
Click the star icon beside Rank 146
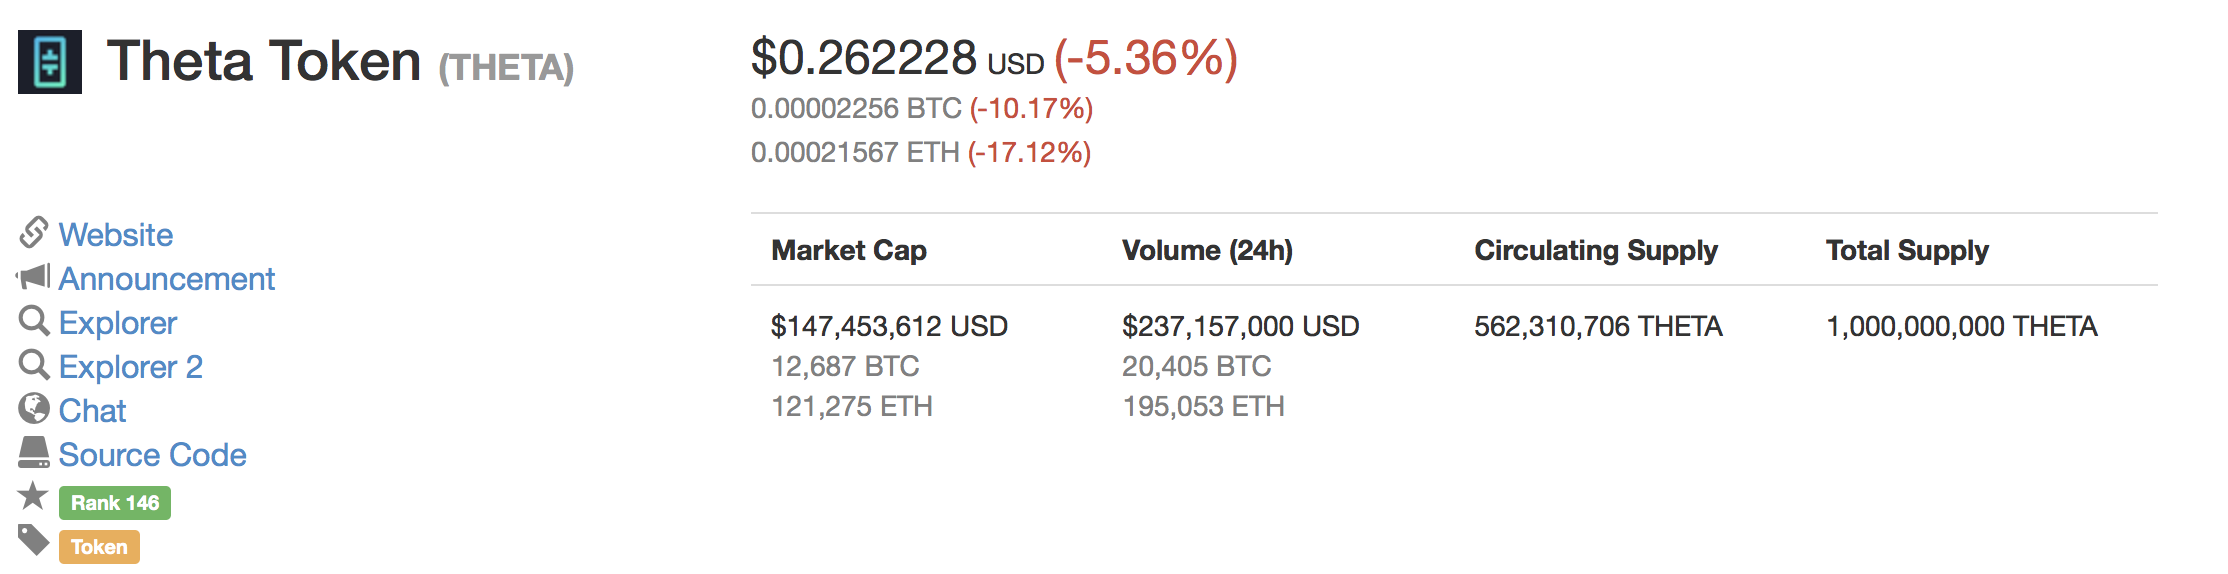33,495
